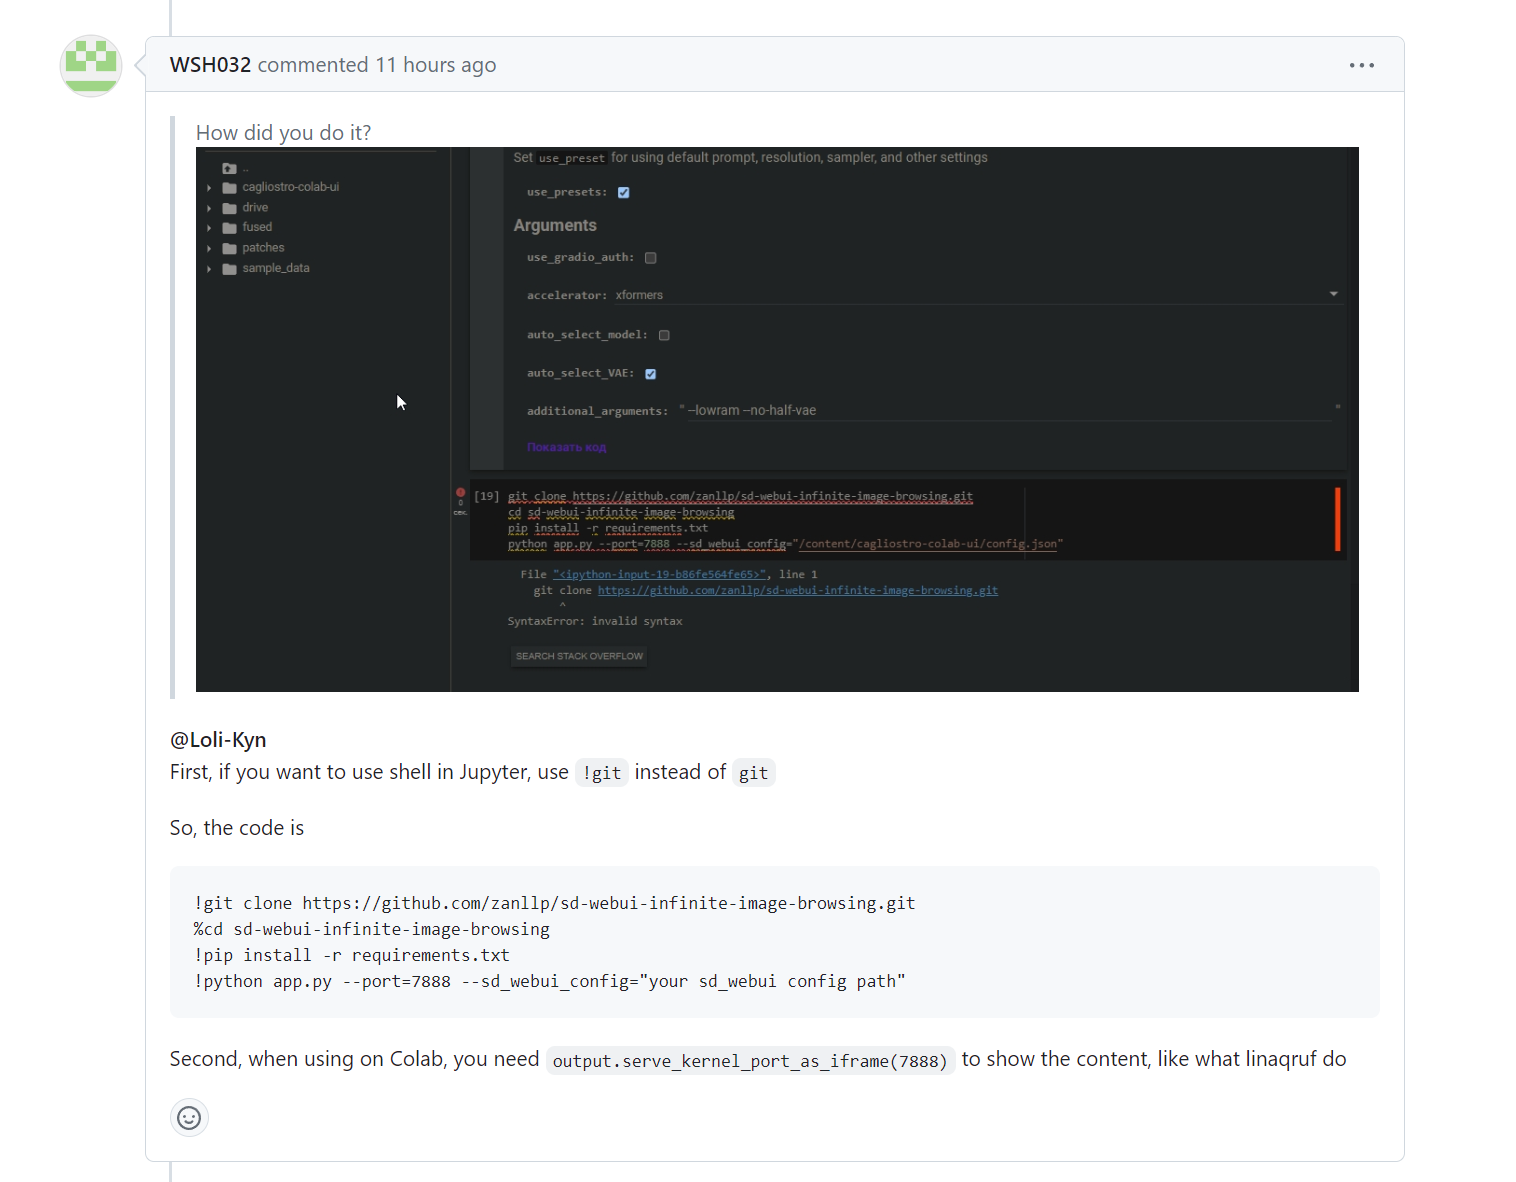
Task: Click the purple show-code link in screenshot
Action: point(567,447)
